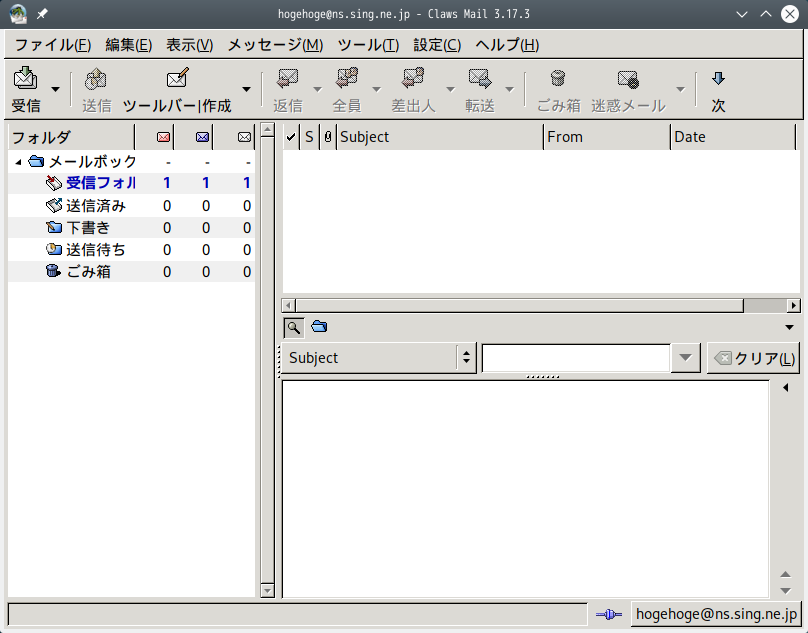Open the 返信 dropdown arrow
The width and height of the screenshot is (808, 633).
point(318,89)
